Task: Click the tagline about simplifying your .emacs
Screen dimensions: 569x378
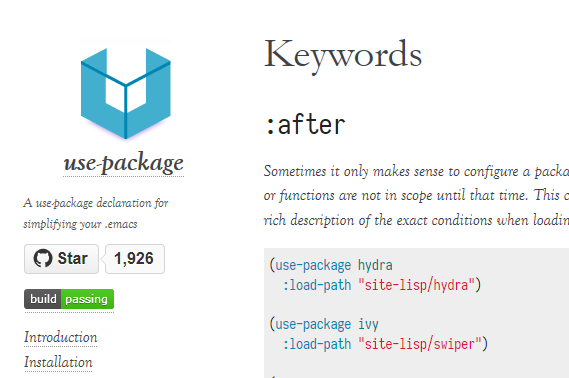Action: (x=96, y=213)
